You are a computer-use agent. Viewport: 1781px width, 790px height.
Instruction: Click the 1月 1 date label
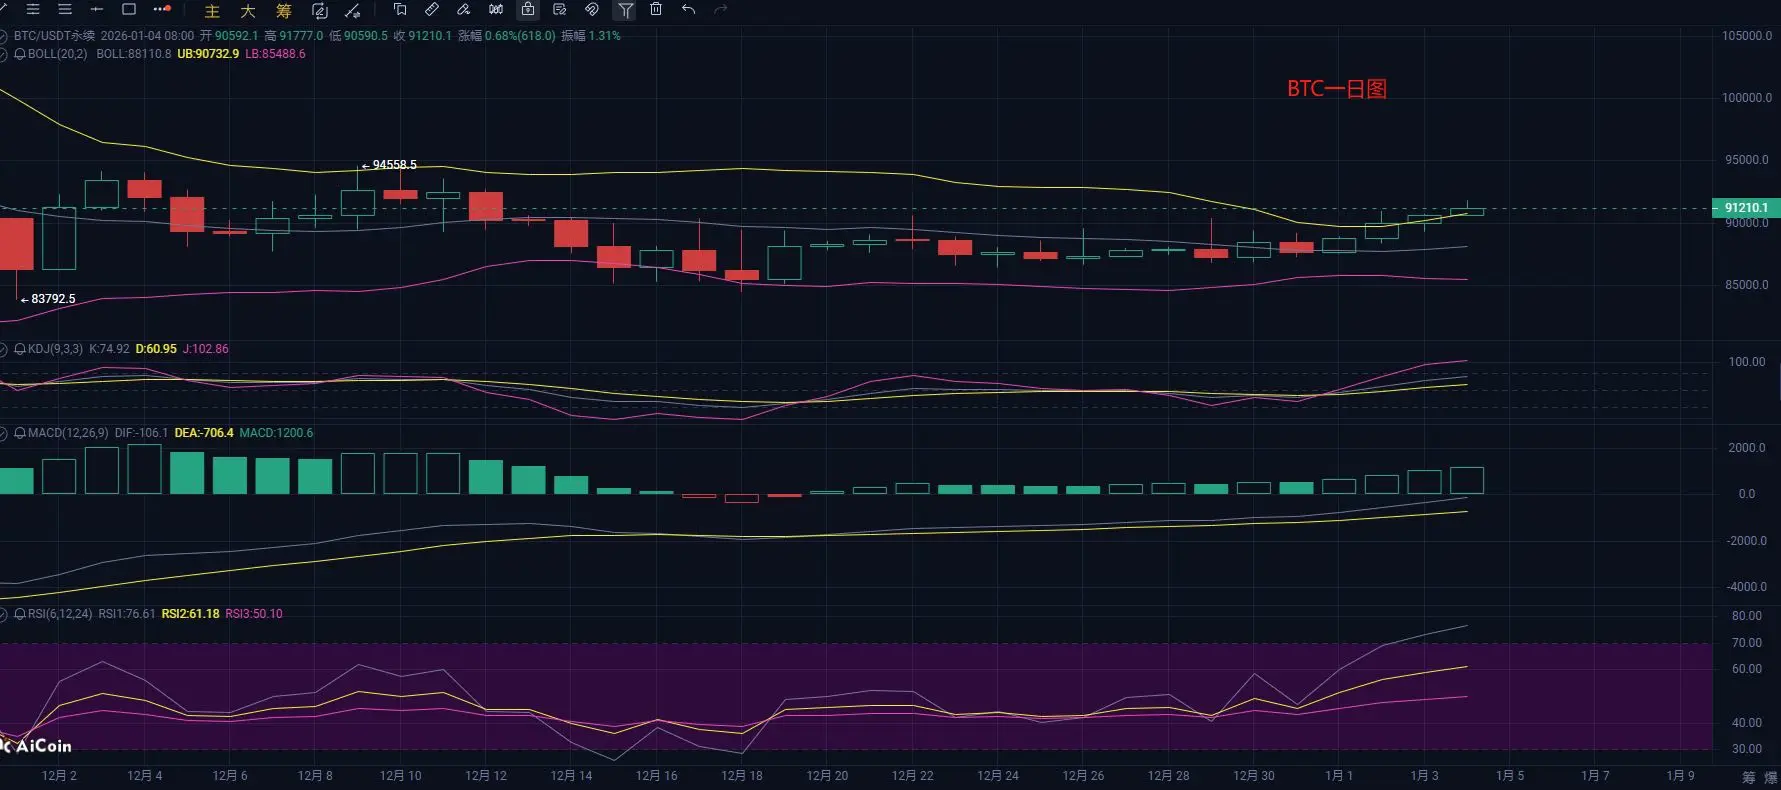point(1339,776)
